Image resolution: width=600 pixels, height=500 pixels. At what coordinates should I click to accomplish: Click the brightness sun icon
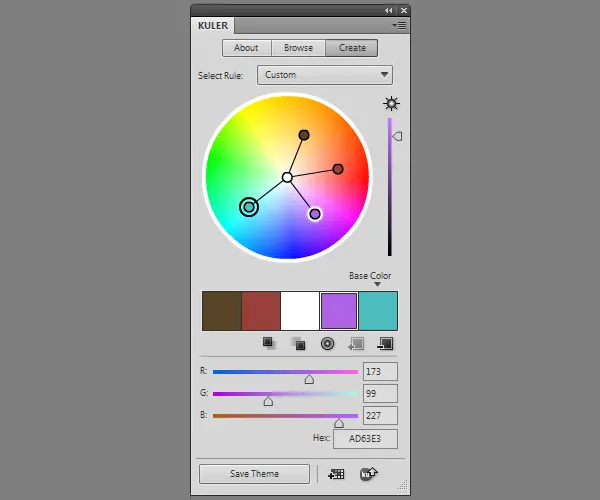[x=391, y=104]
